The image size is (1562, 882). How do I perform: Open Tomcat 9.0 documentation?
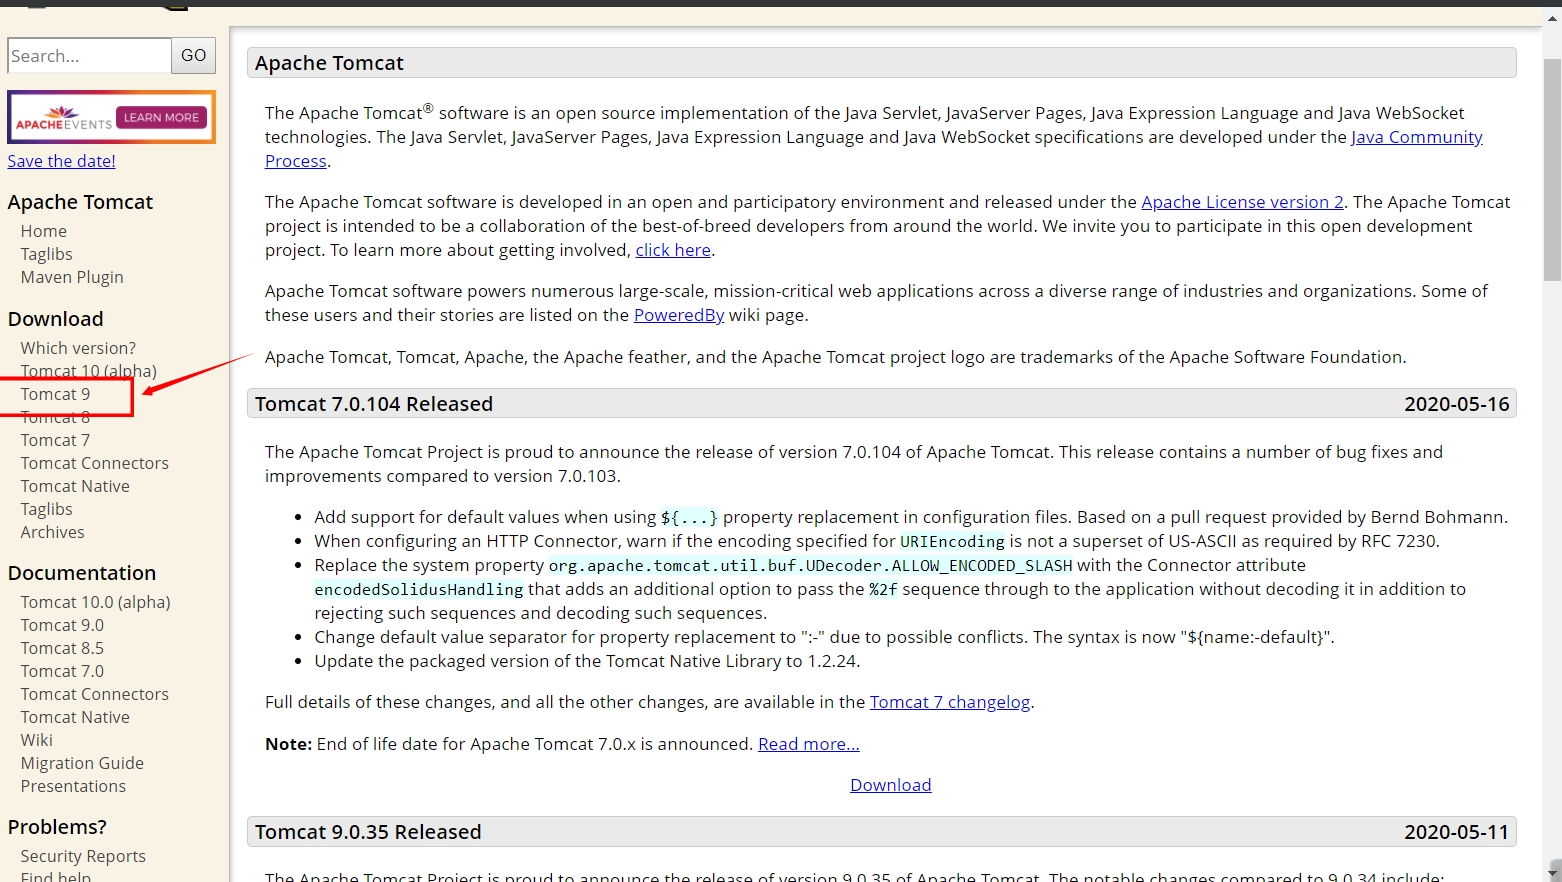62,625
